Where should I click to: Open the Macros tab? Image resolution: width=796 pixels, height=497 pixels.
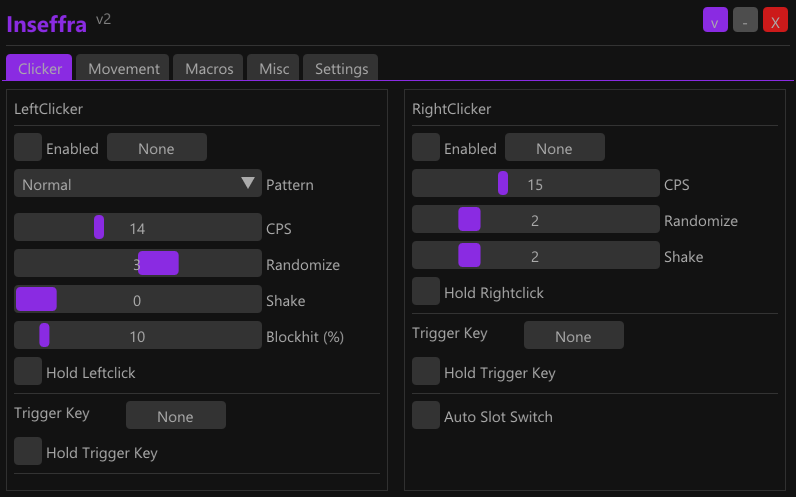coord(209,68)
